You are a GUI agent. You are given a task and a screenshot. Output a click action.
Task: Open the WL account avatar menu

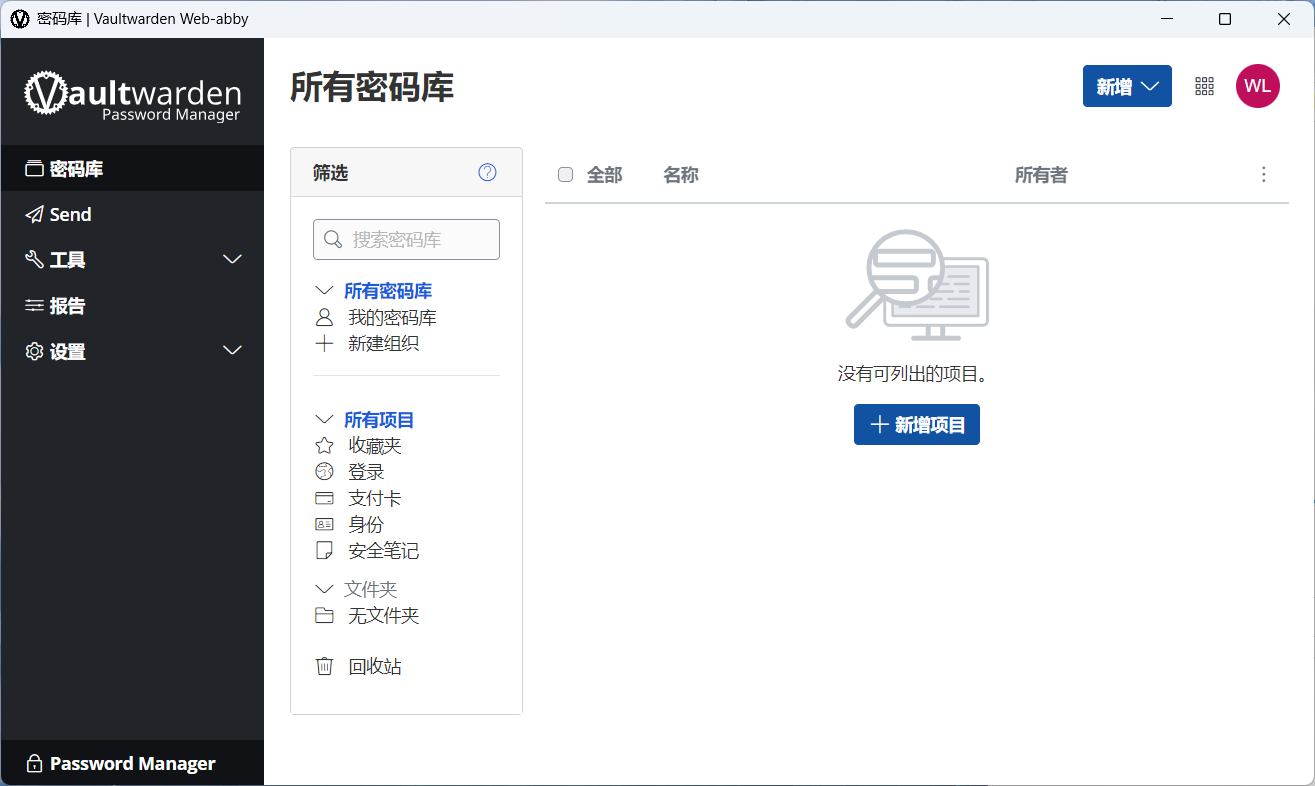(1257, 86)
